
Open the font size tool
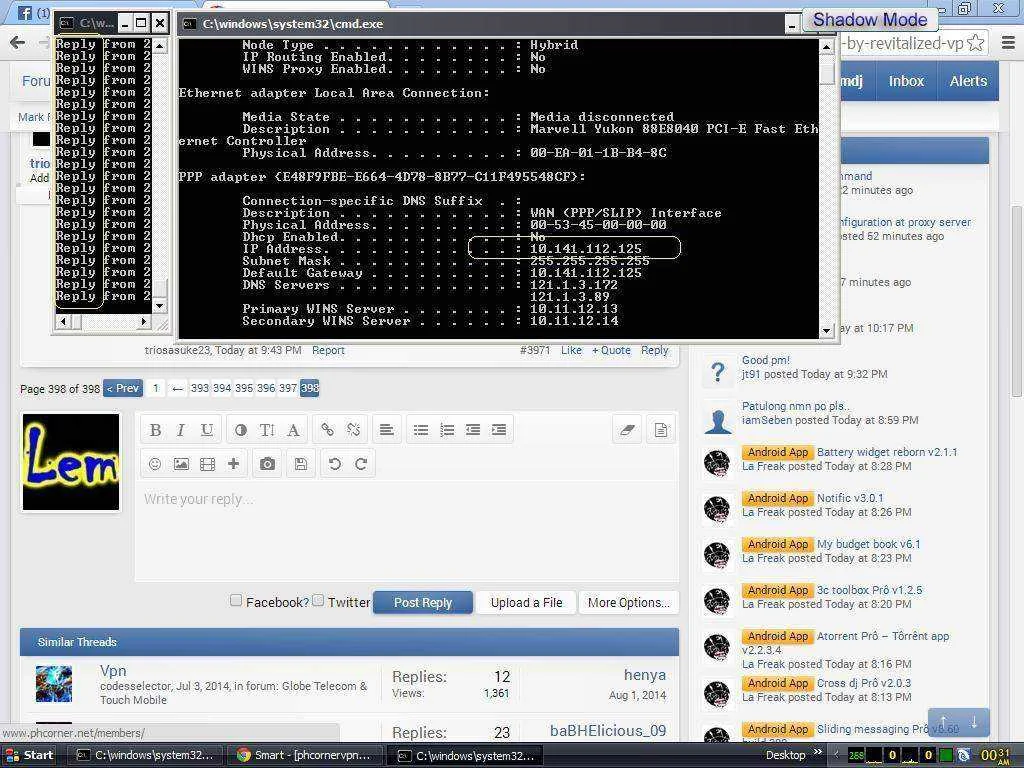266,430
